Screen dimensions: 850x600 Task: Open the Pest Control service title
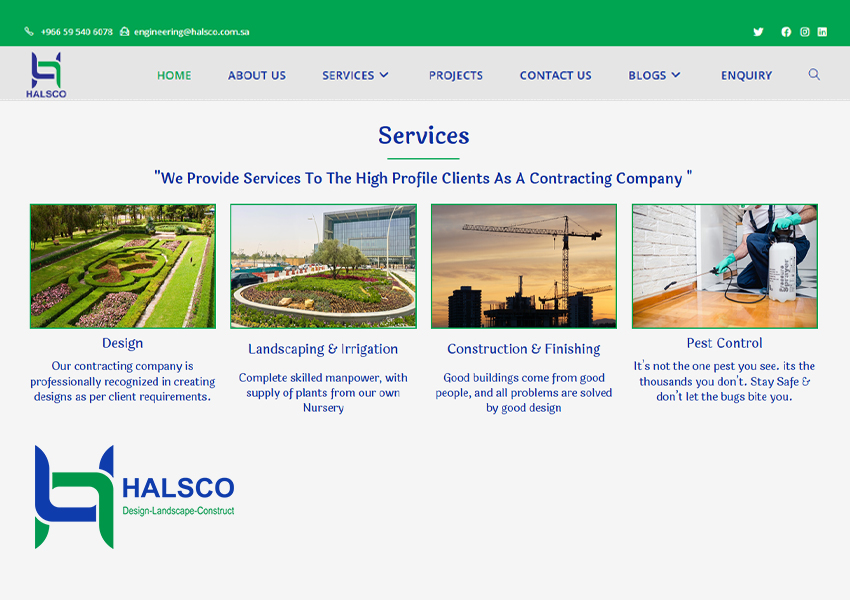725,343
